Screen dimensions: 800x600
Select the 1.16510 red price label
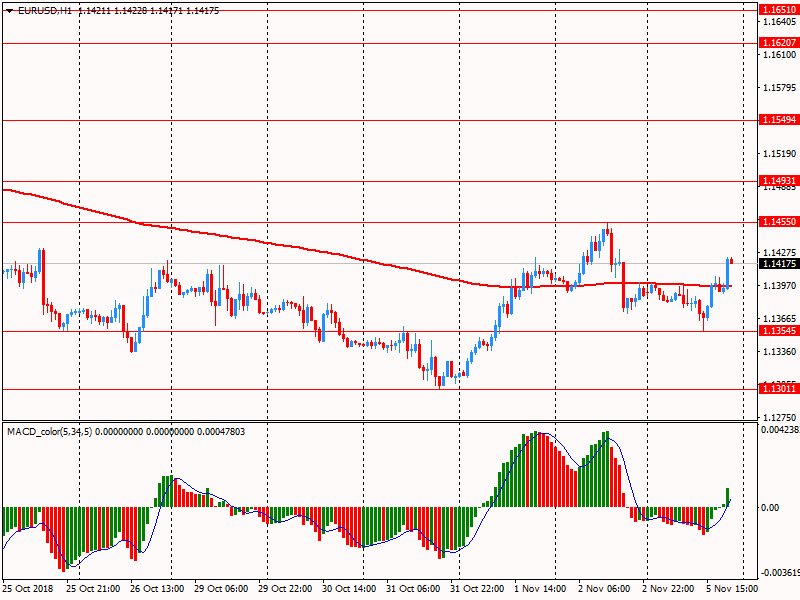coord(779,9)
